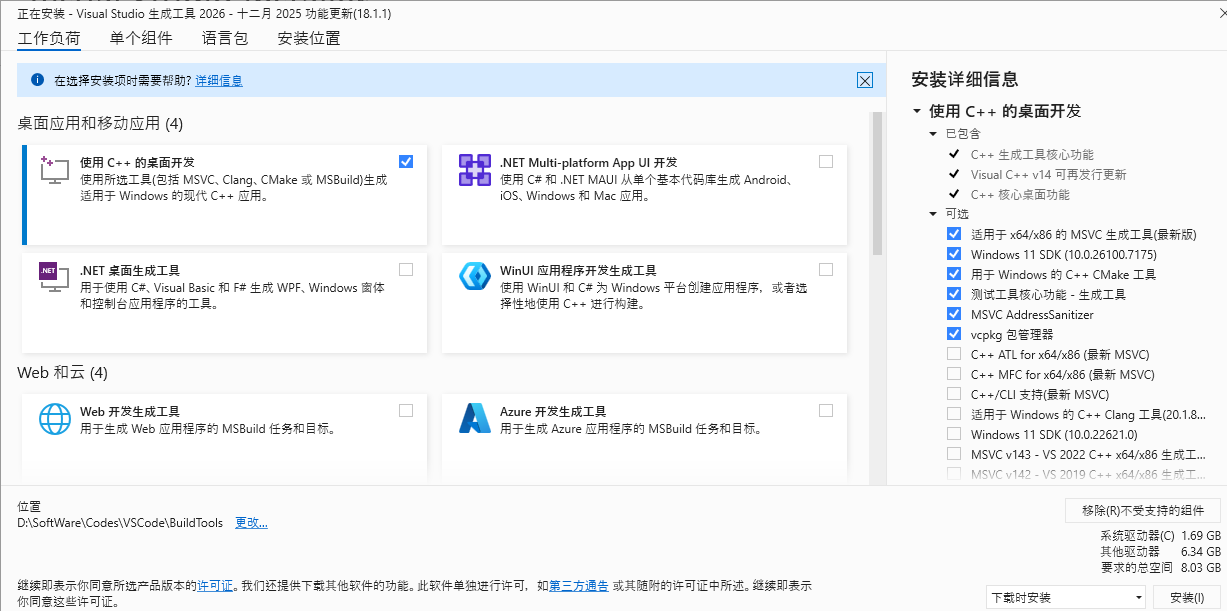
Task: Click the .NET Multi-platform App UI 开发 card title
Action: coord(589,162)
